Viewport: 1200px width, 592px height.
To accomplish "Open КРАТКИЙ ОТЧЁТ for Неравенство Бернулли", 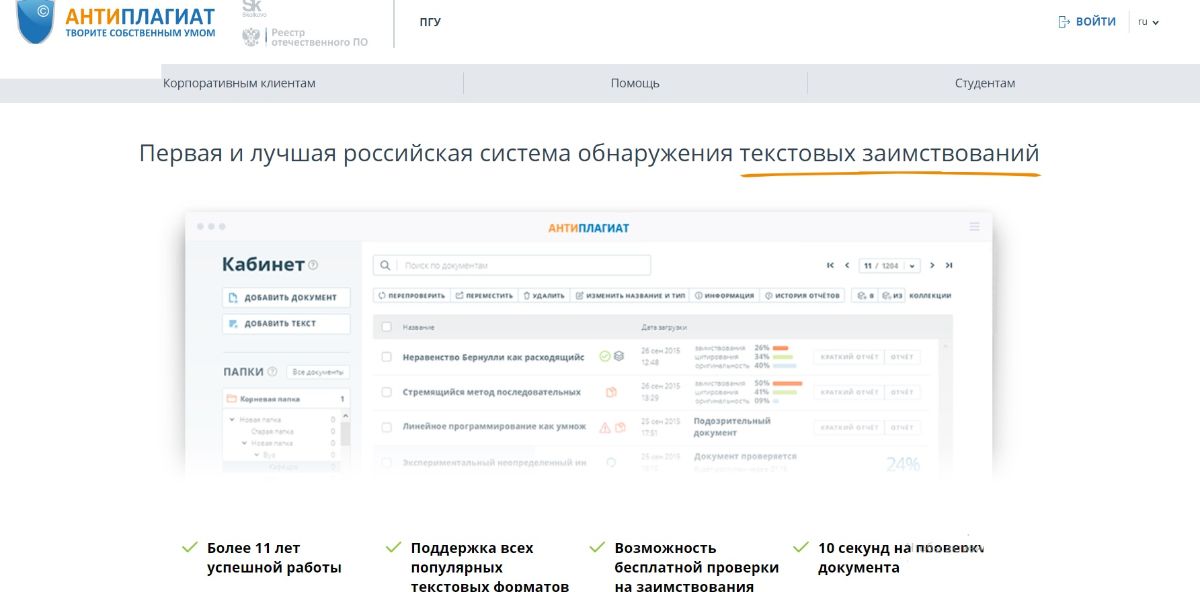I will (x=849, y=357).
